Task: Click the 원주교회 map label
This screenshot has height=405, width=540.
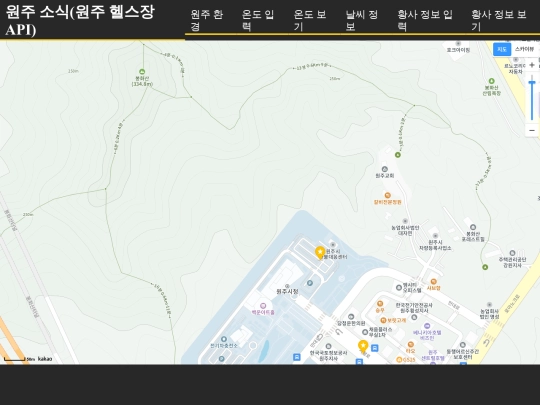Action: tap(385, 176)
